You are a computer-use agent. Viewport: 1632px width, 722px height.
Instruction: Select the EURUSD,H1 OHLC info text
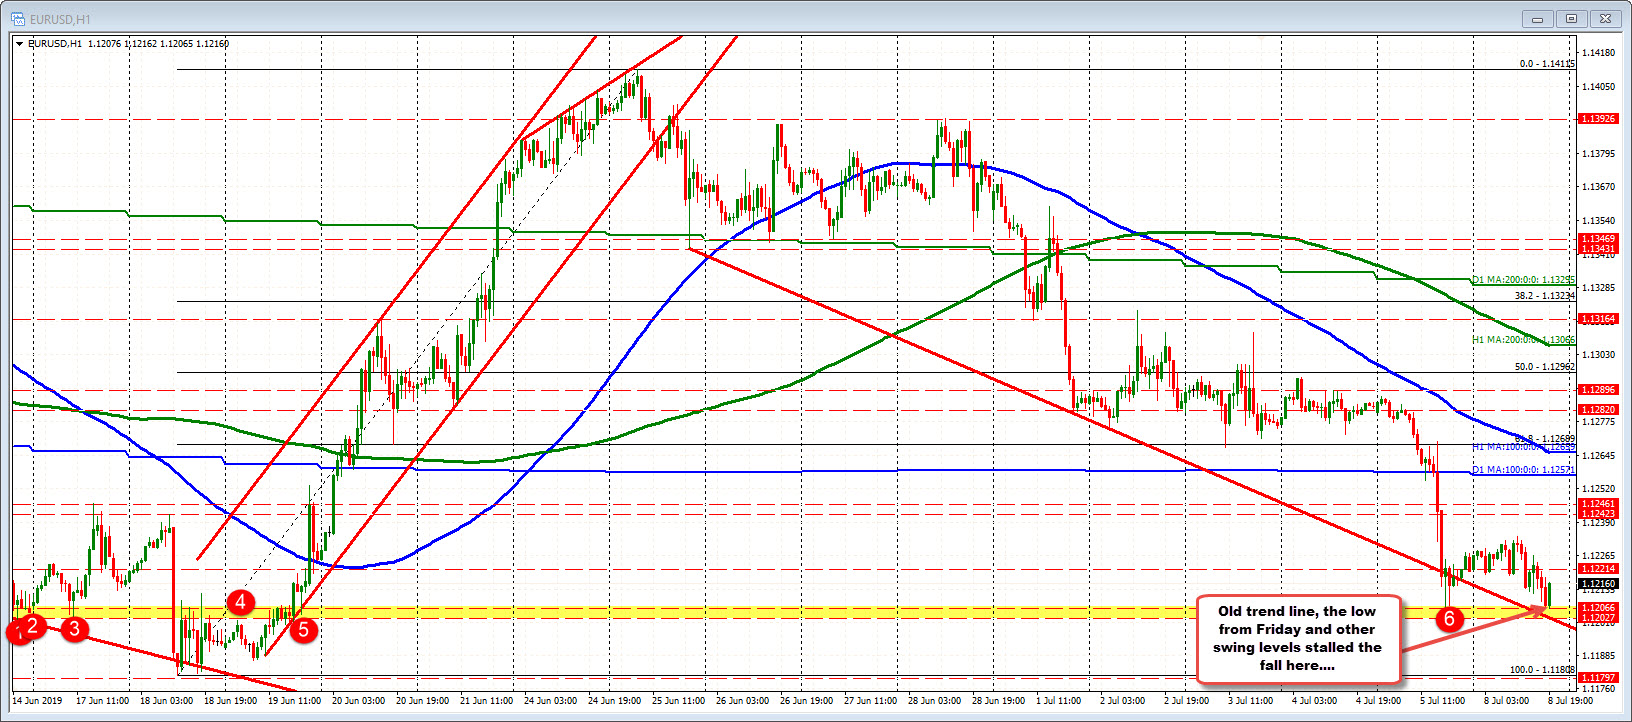[x=128, y=44]
